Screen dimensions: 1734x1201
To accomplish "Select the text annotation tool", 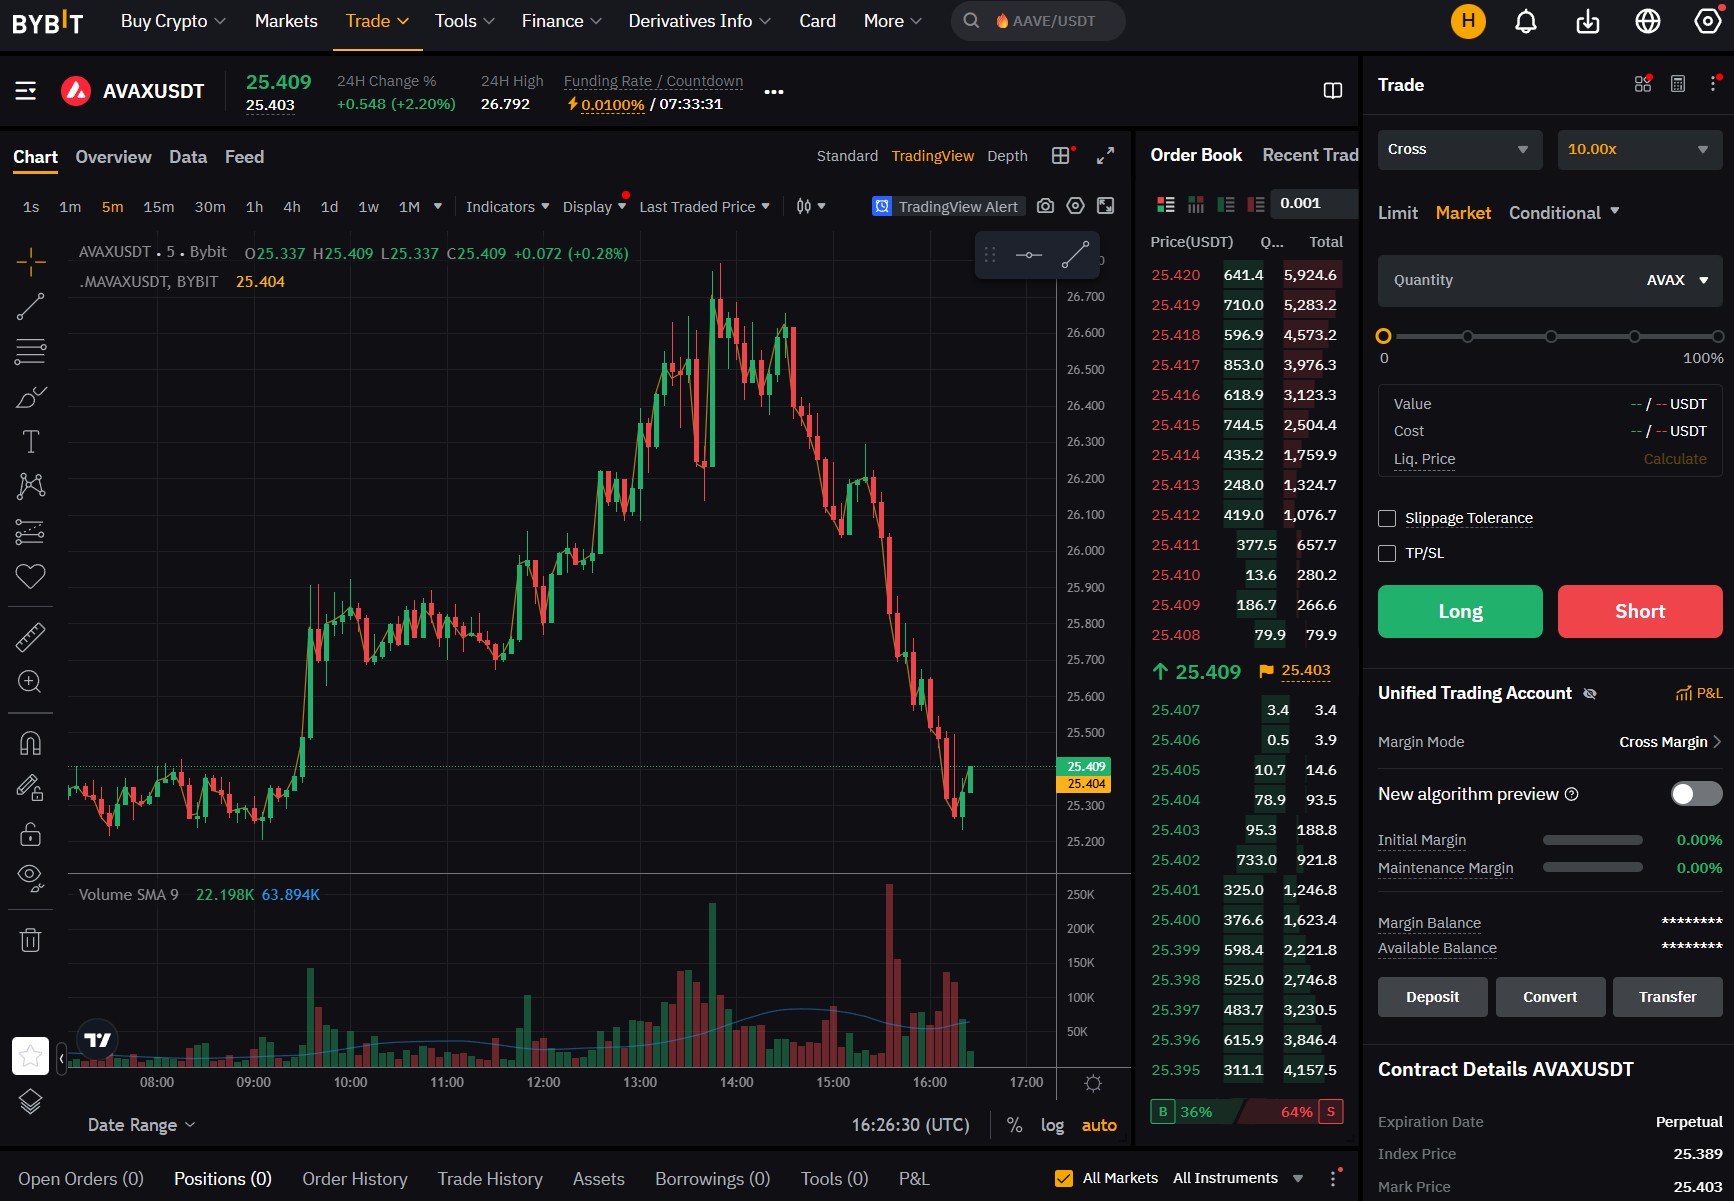I will click(30, 442).
